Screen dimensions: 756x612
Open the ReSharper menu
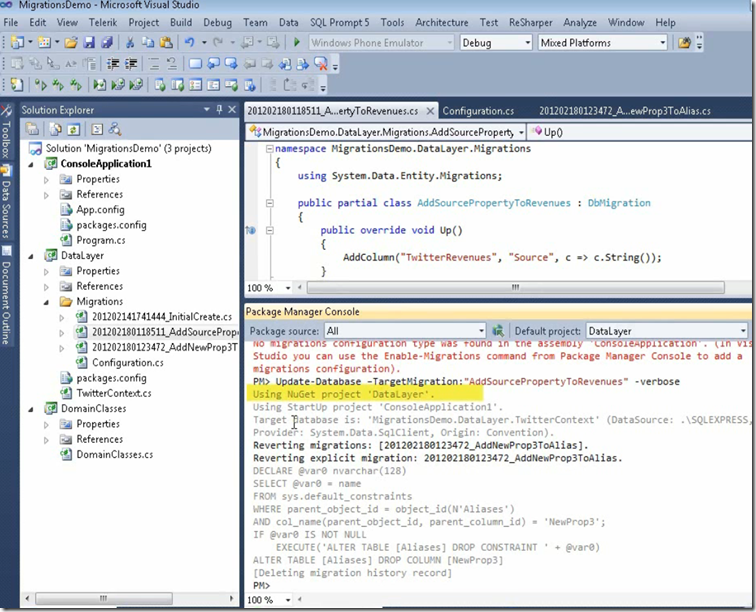point(530,22)
